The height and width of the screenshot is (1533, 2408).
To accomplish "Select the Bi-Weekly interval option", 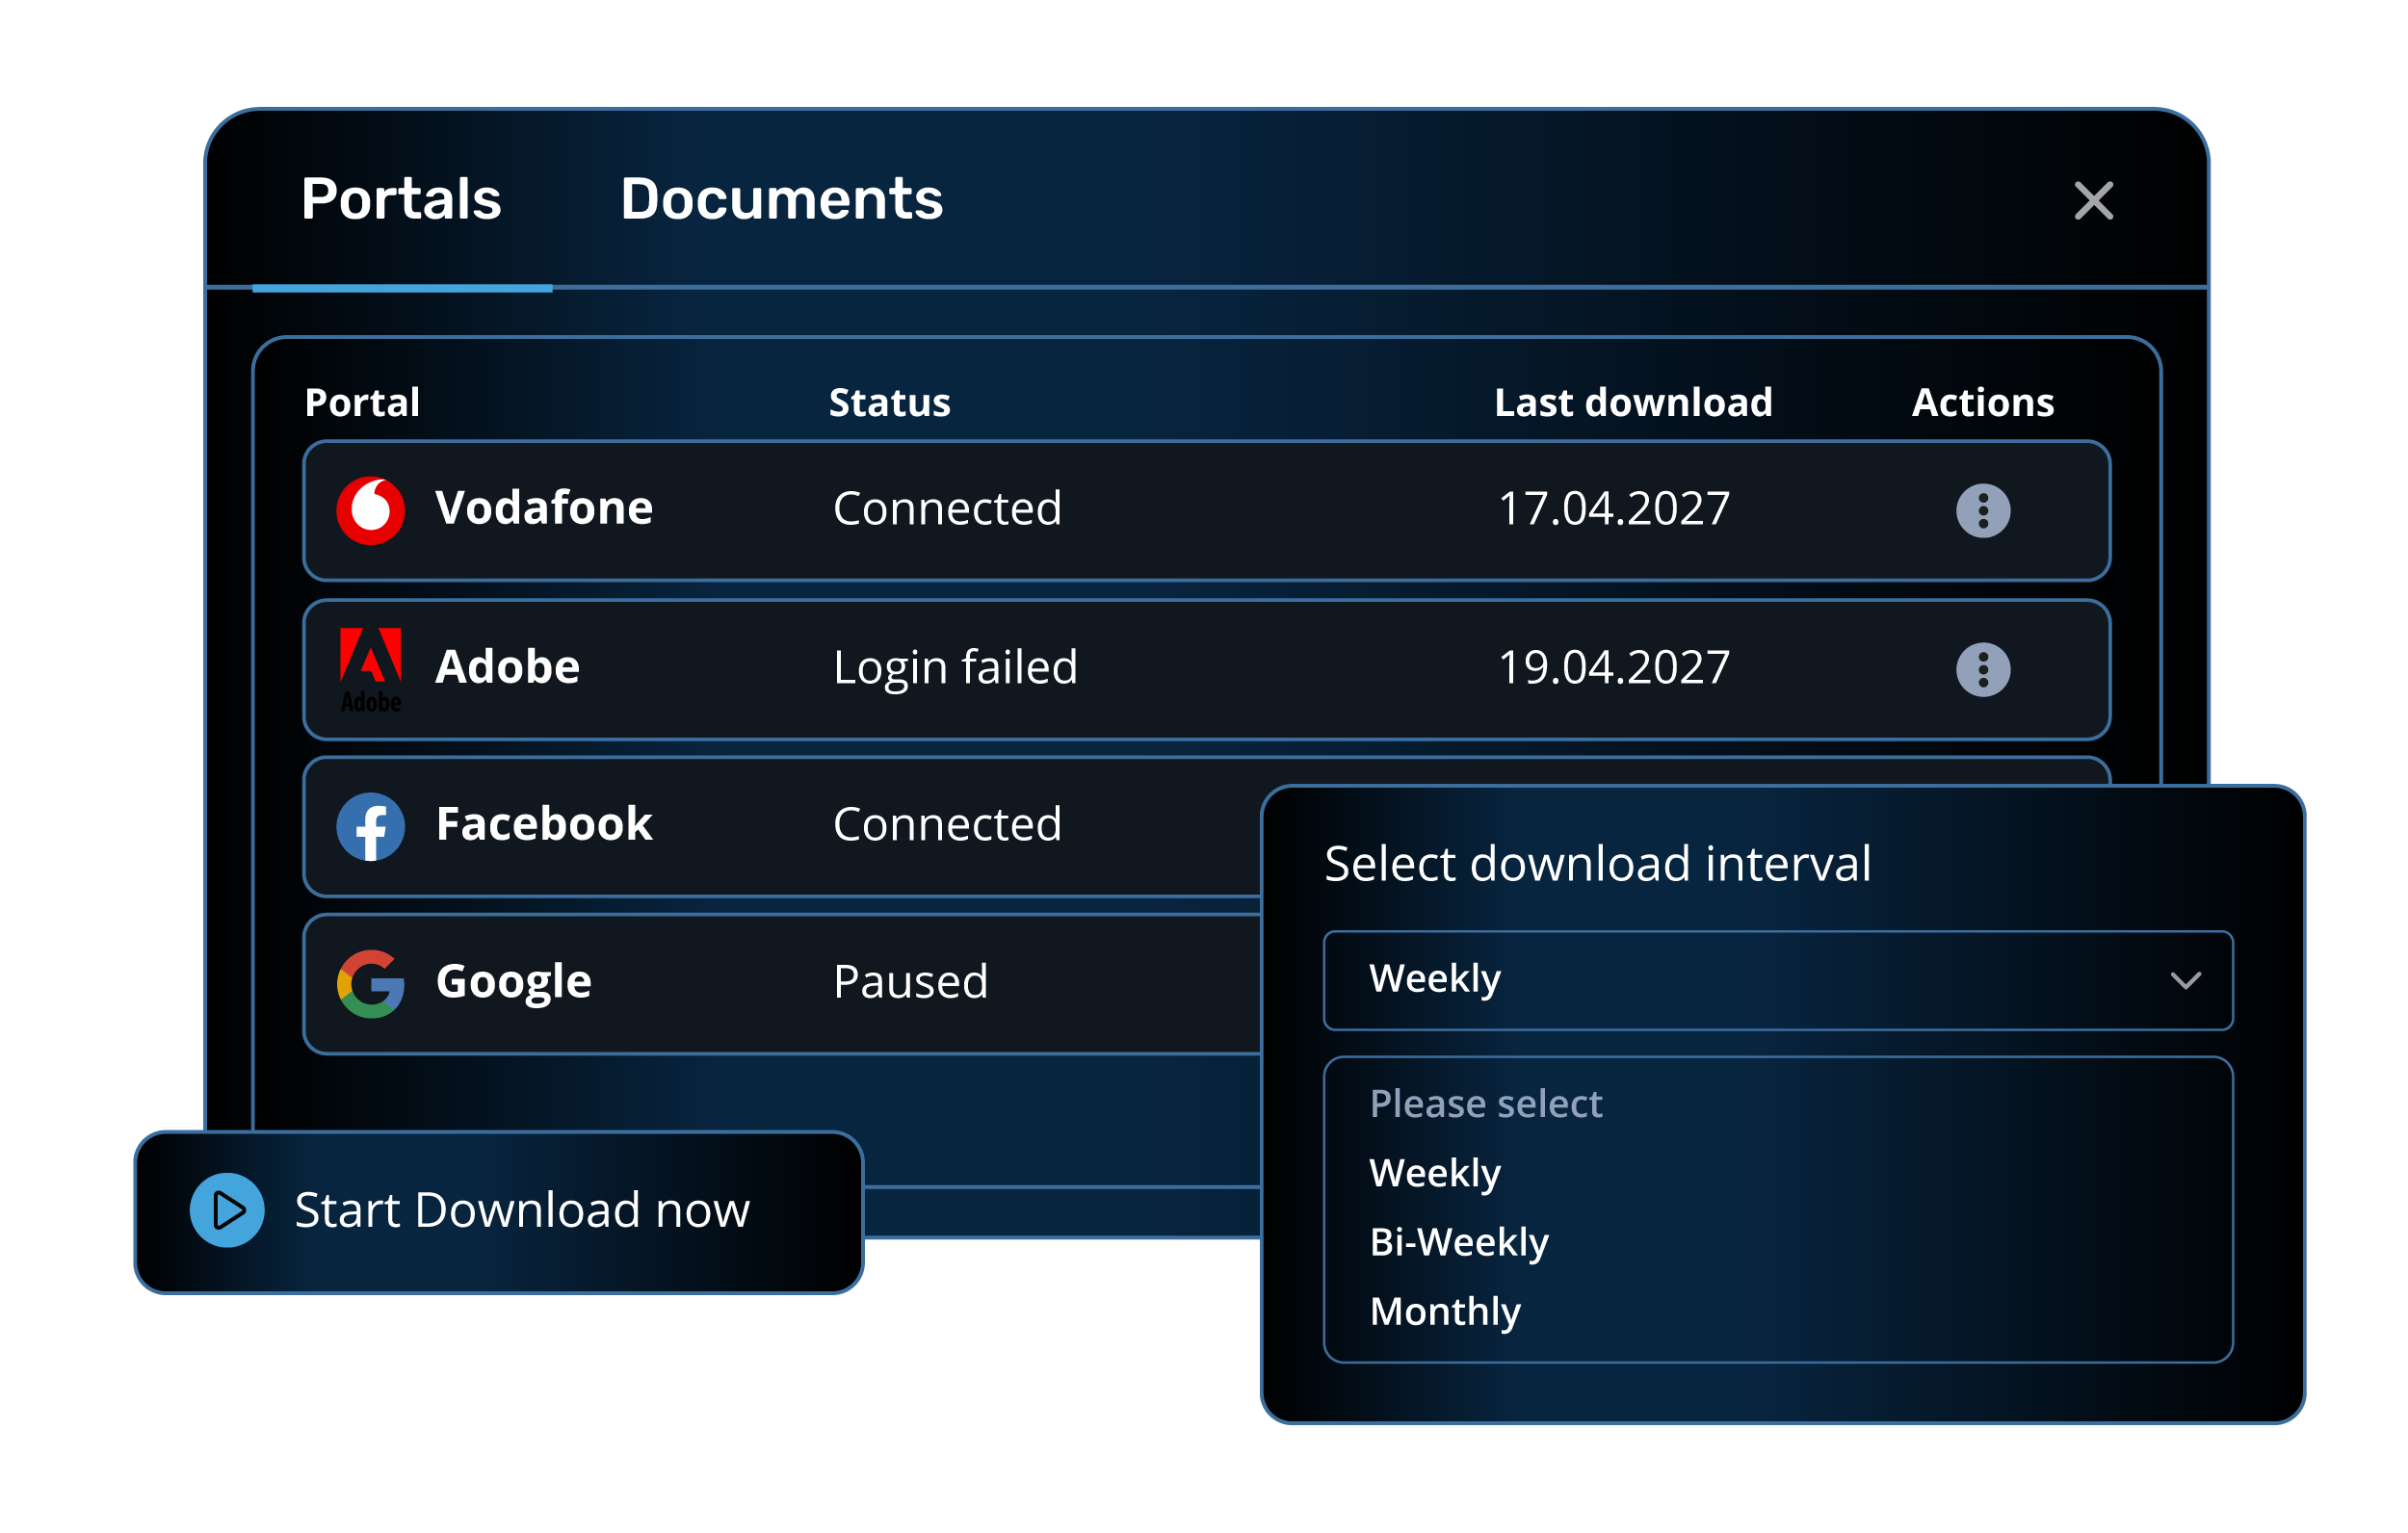I will tap(1458, 1242).
